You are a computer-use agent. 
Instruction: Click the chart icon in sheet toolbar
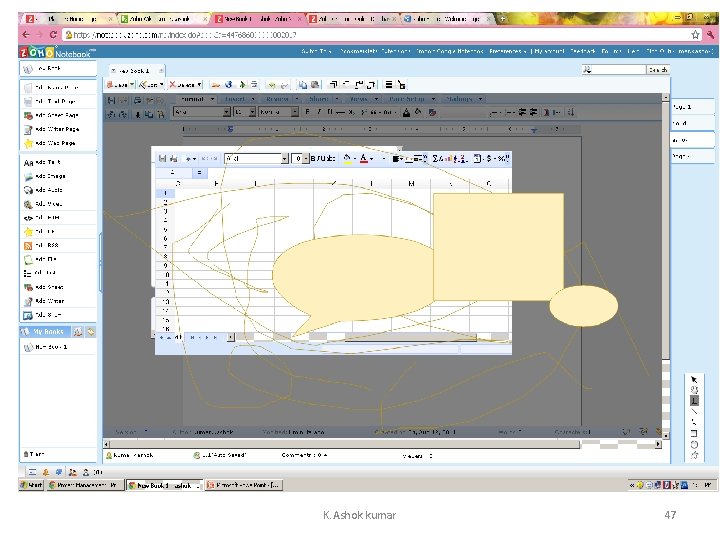click(449, 158)
